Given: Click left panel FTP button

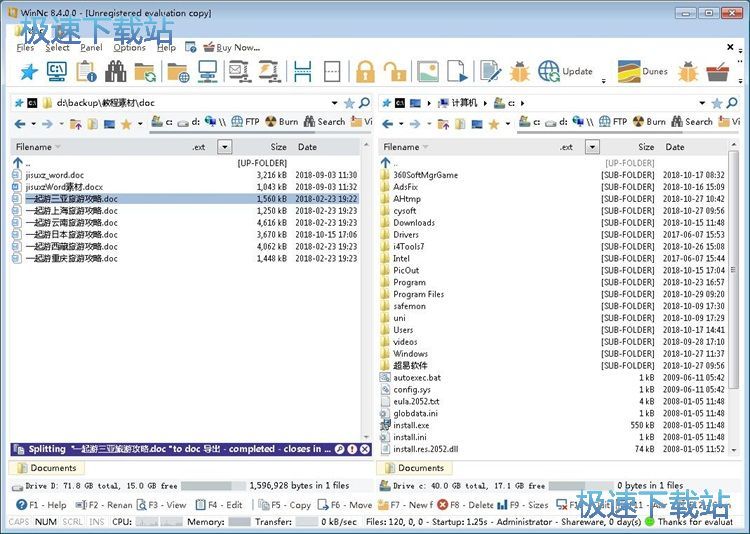Looking at the screenshot, I should [245, 122].
